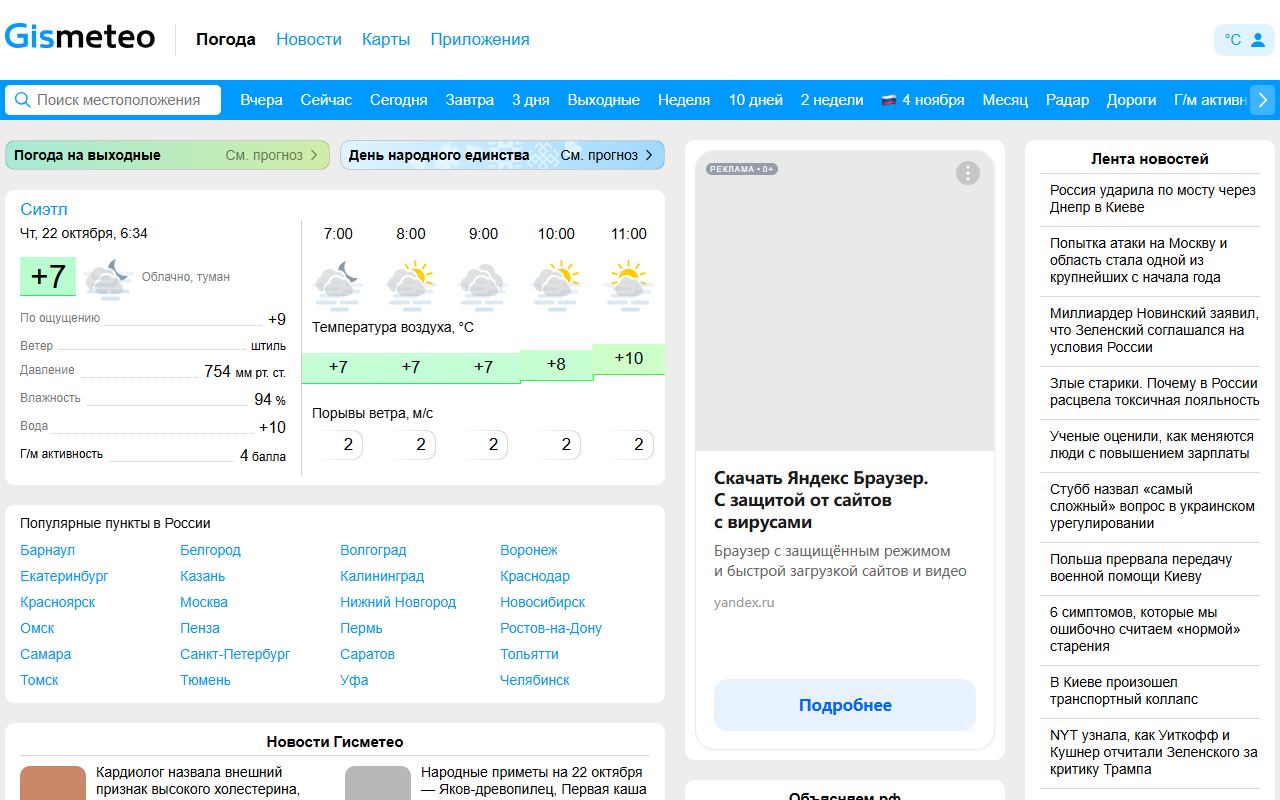The image size is (1280, 800).
Task: Click the +7 current temperature badge
Action: (x=48, y=276)
